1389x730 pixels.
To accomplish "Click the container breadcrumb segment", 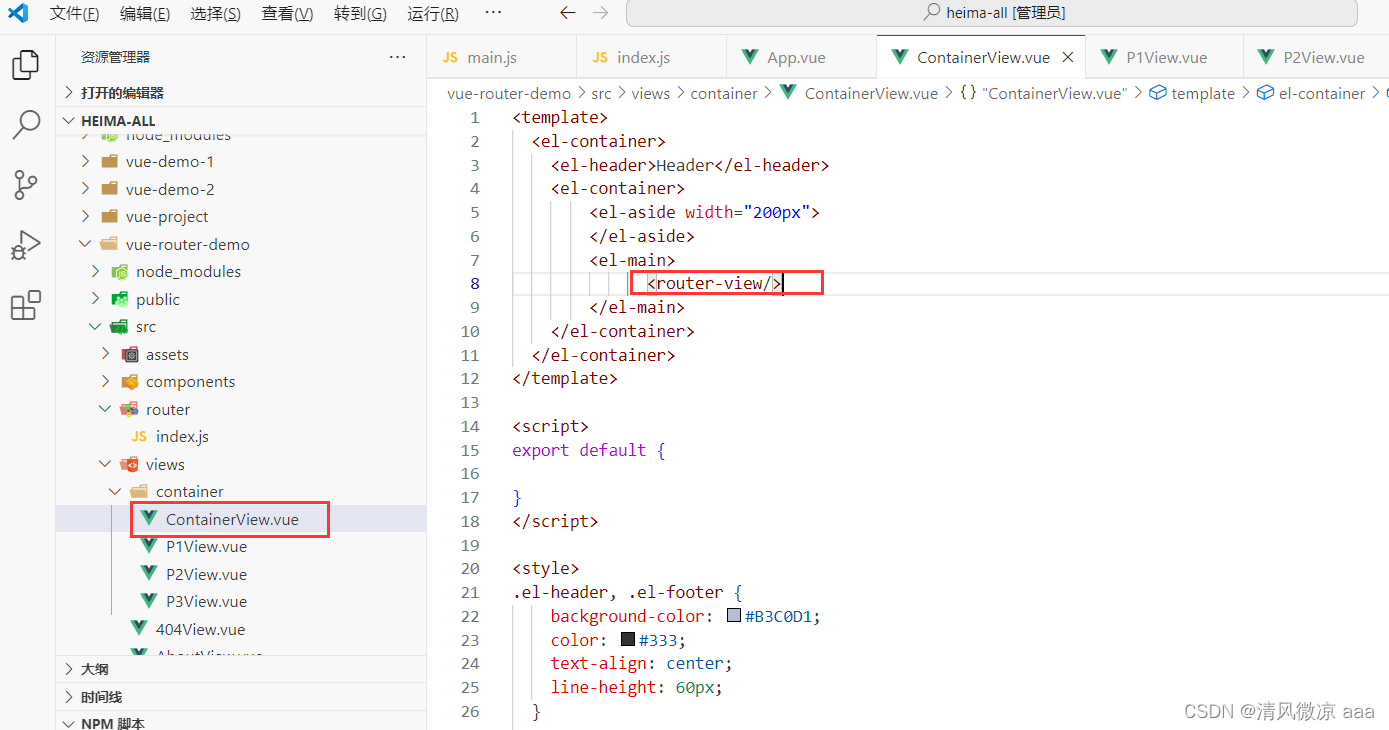I will pos(724,93).
